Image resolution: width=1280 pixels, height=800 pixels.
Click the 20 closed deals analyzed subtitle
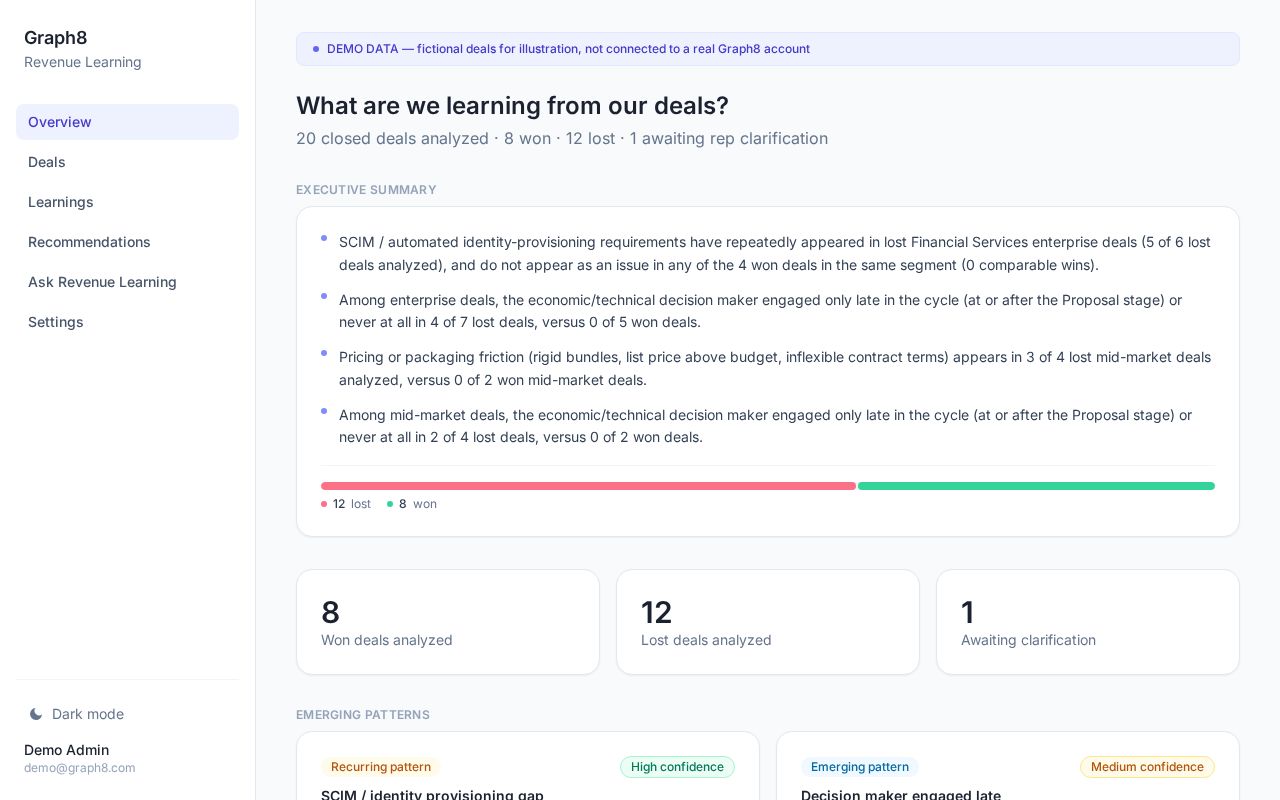562,138
